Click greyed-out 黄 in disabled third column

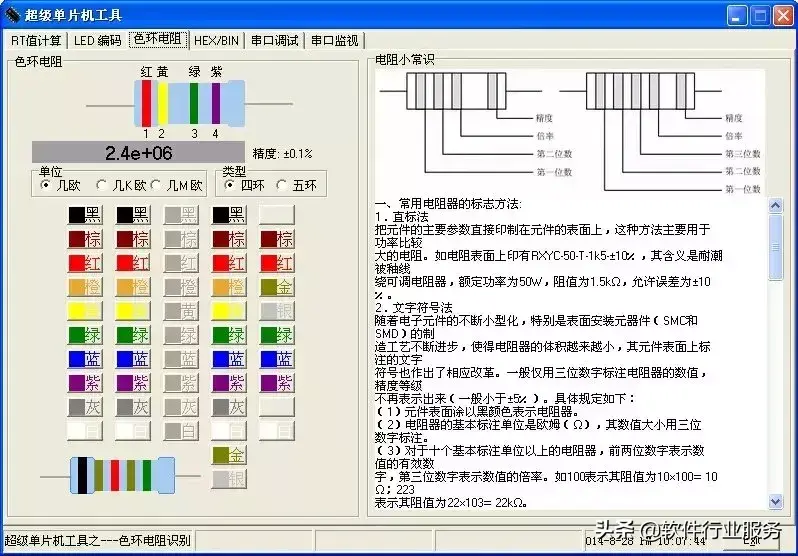181,311
